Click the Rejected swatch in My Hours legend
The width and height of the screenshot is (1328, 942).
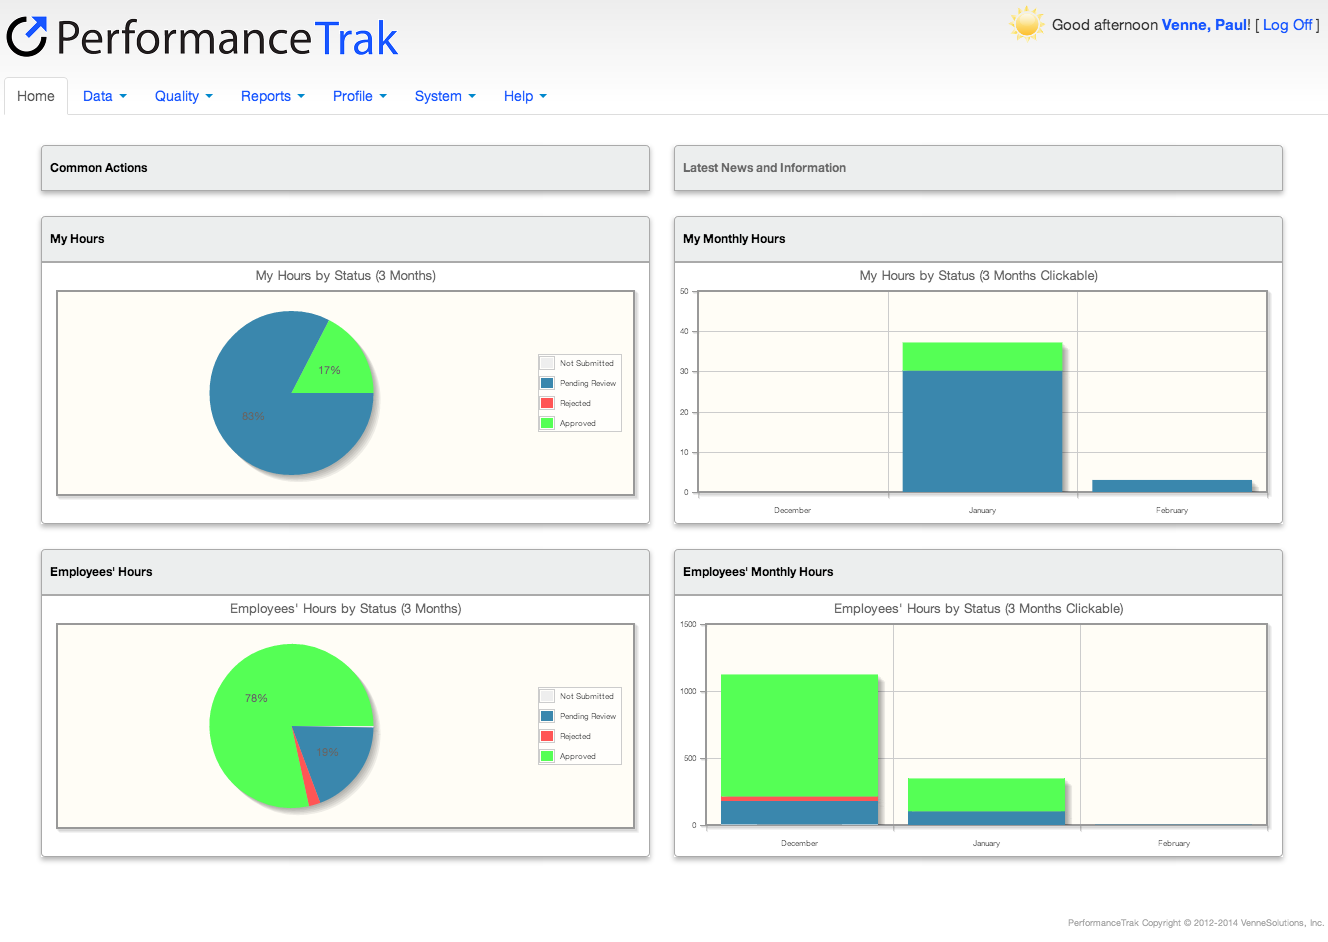click(547, 403)
